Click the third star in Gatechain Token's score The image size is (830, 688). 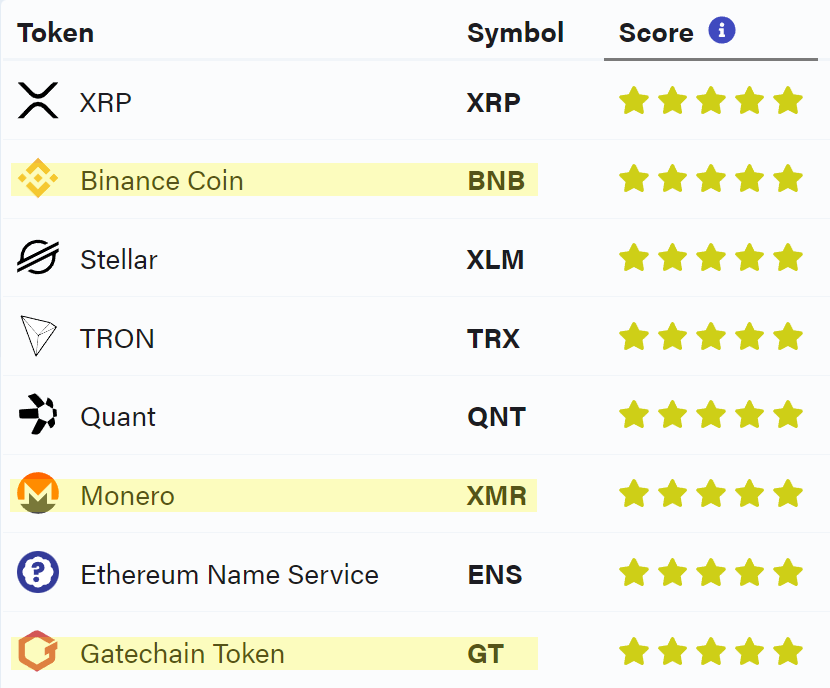pos(711,651)
